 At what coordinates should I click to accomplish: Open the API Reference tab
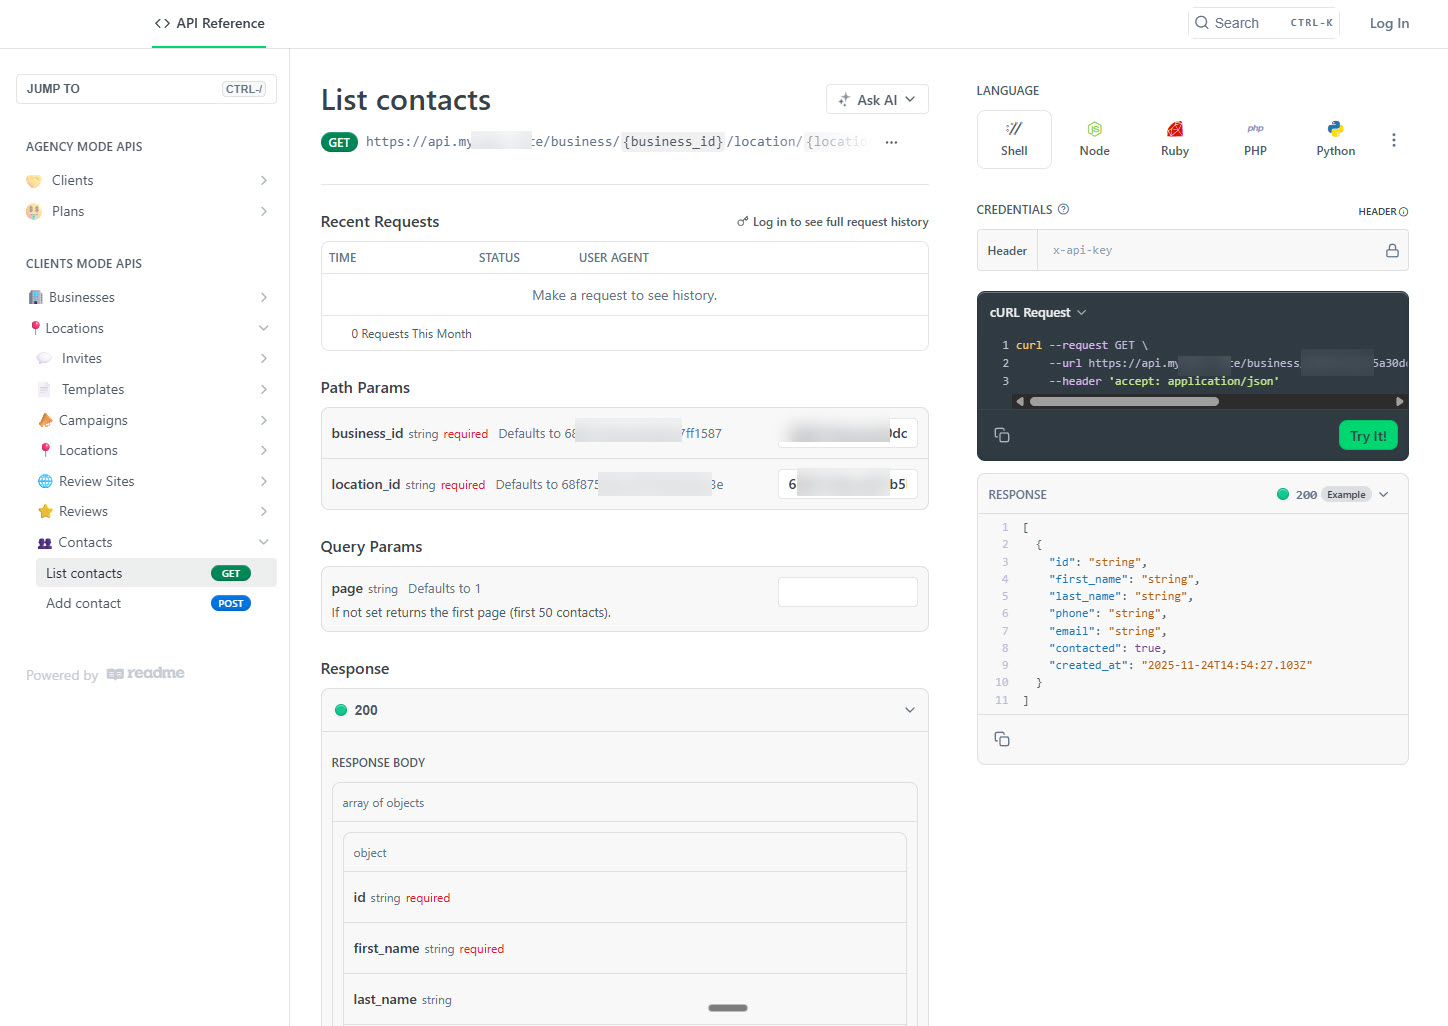coord(210,23)
